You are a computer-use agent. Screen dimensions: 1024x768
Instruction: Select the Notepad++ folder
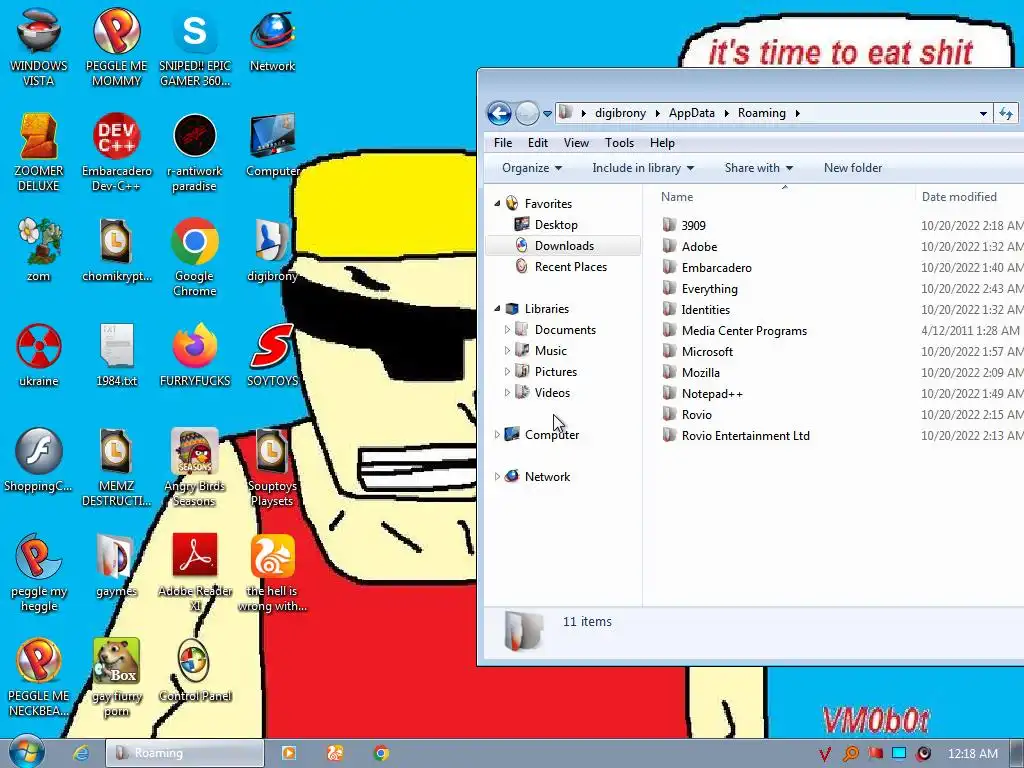(x=712, y=394)
